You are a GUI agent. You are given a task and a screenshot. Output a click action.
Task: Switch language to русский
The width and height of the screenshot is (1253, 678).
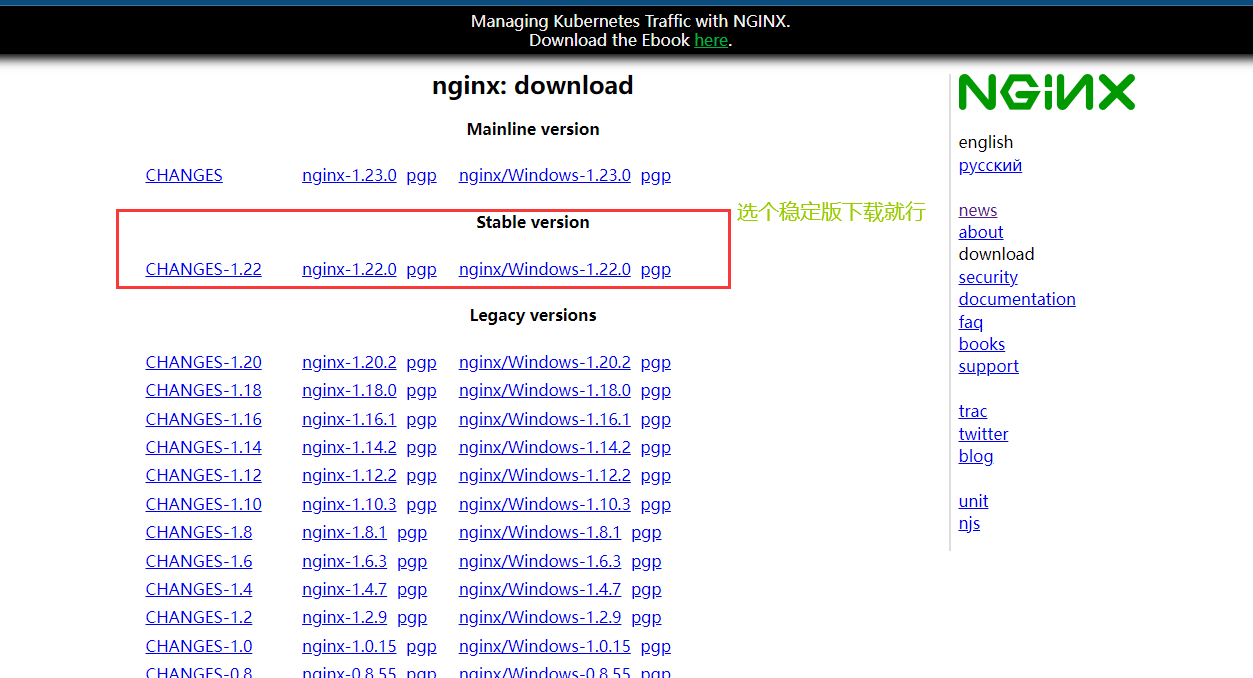pos(990,166)
